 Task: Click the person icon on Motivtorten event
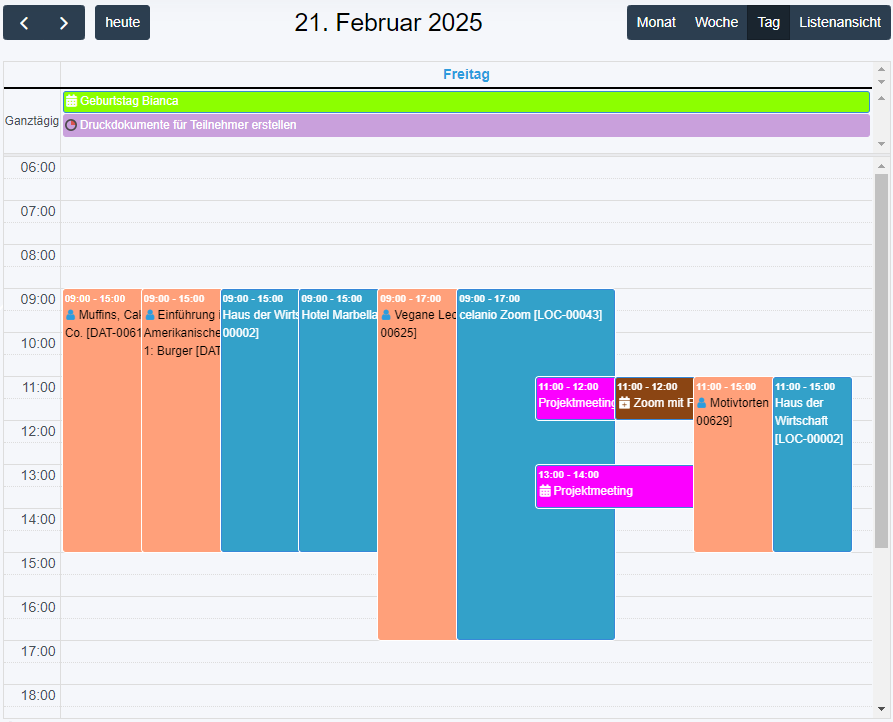[702, 403]
